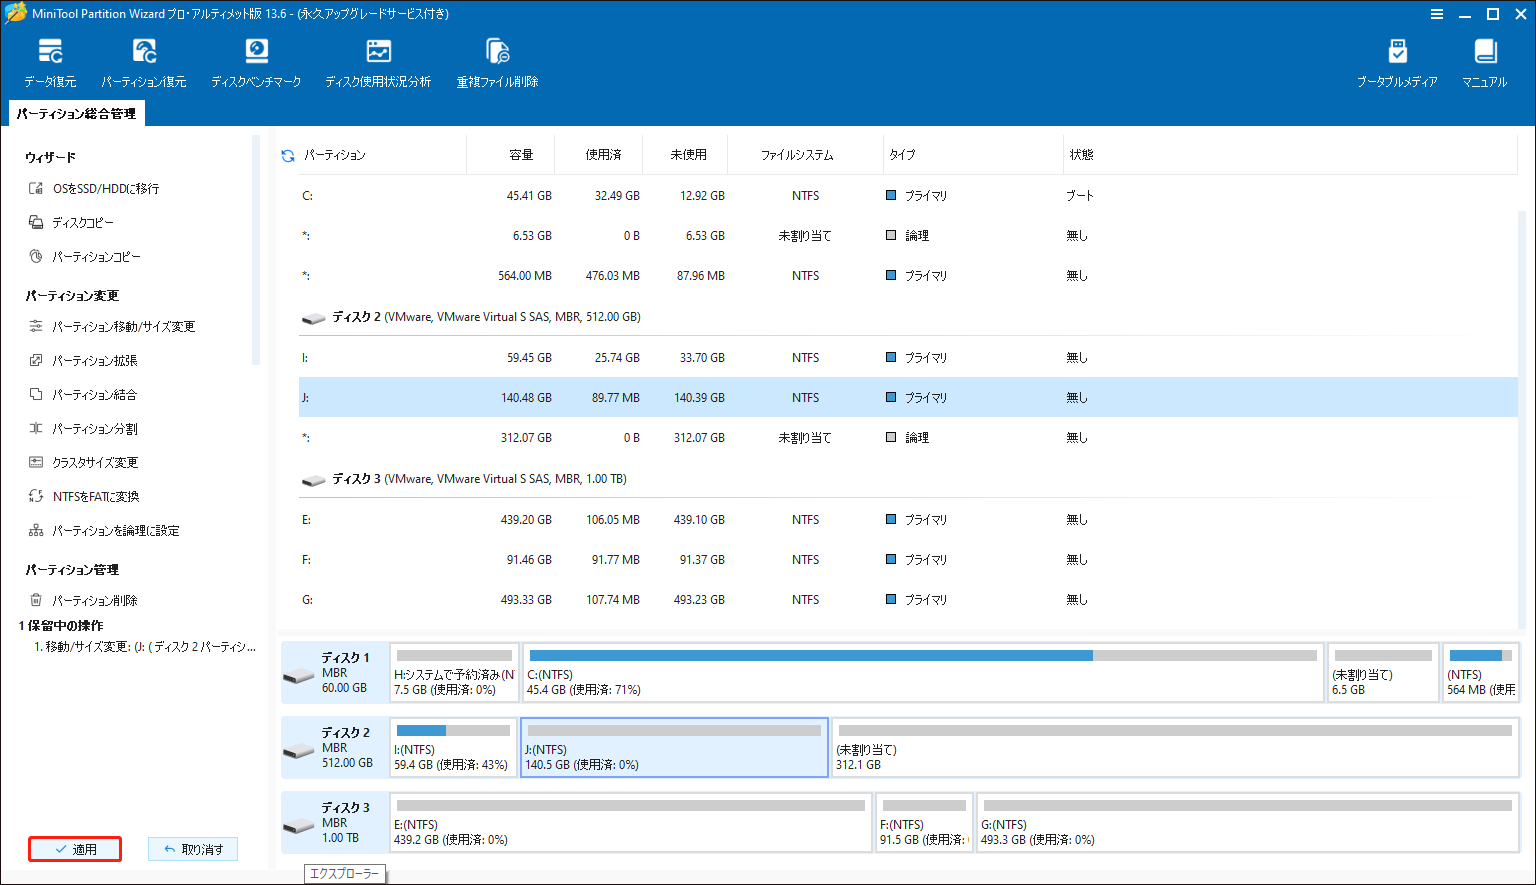Sort by 未使用 column header

688,155
